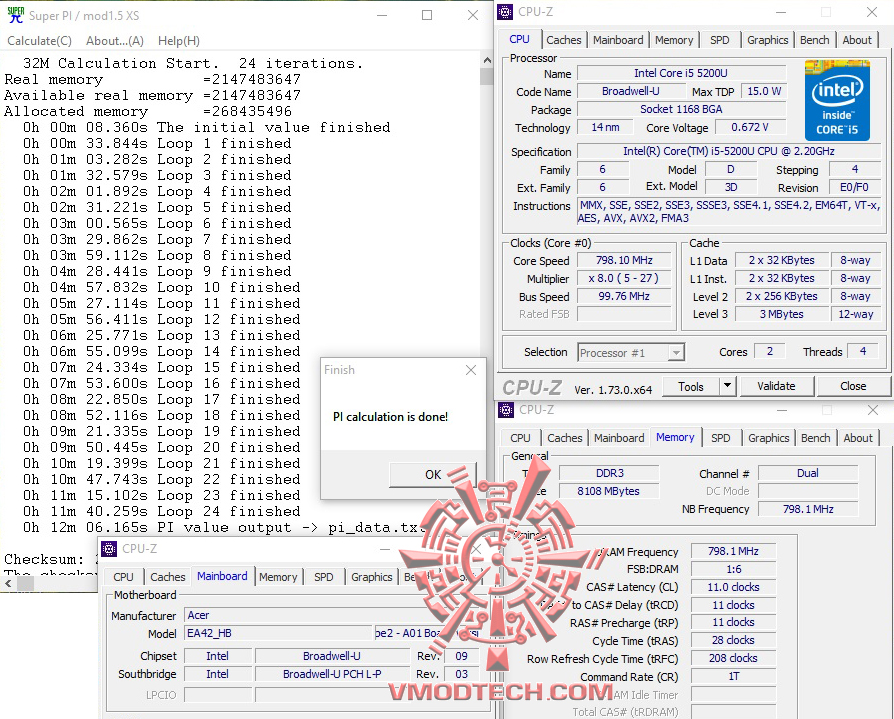Switch to Graphics tab in top CPU-Z window
This screenshot has width=894, height=719.
point(767,40)
